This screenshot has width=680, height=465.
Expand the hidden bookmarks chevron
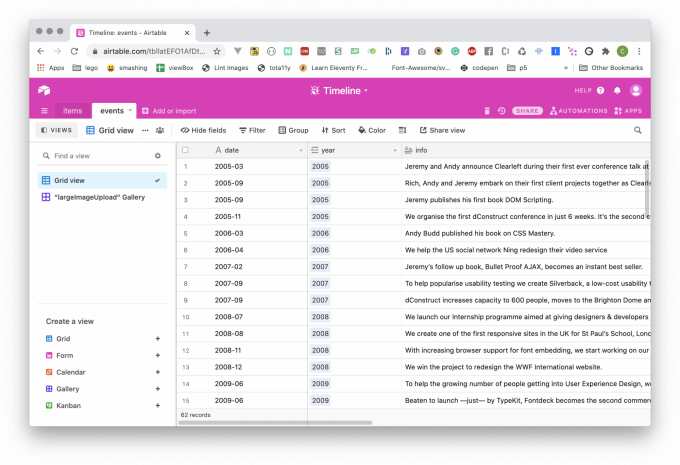click(565, 68)
